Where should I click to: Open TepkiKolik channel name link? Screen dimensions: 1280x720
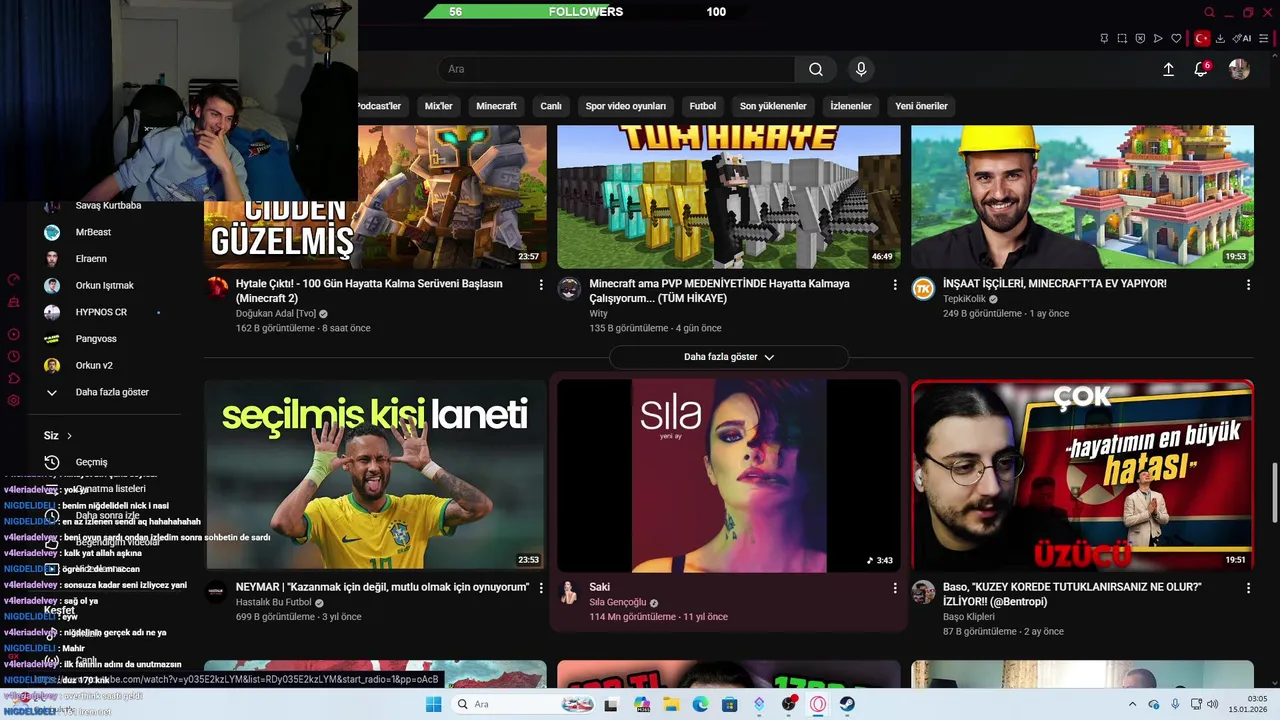click(964, 299)
